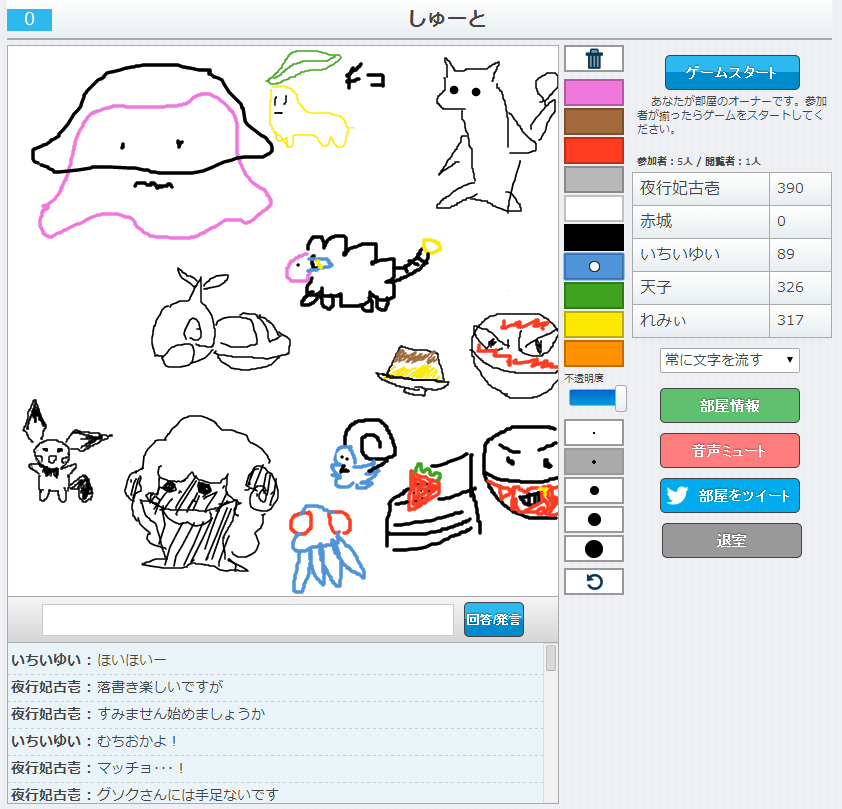The image size is (842, 809).
Task: Click the 回答/発言 submit button
Action: click(493, 619)
